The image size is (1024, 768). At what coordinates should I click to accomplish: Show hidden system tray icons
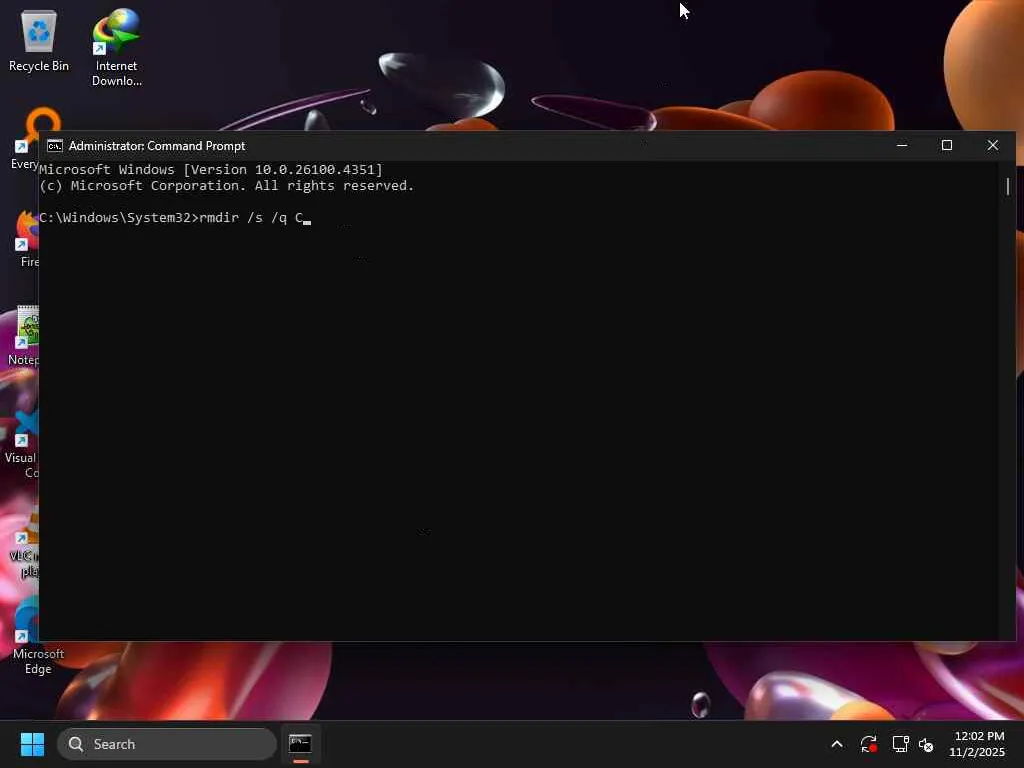point(837,744)
